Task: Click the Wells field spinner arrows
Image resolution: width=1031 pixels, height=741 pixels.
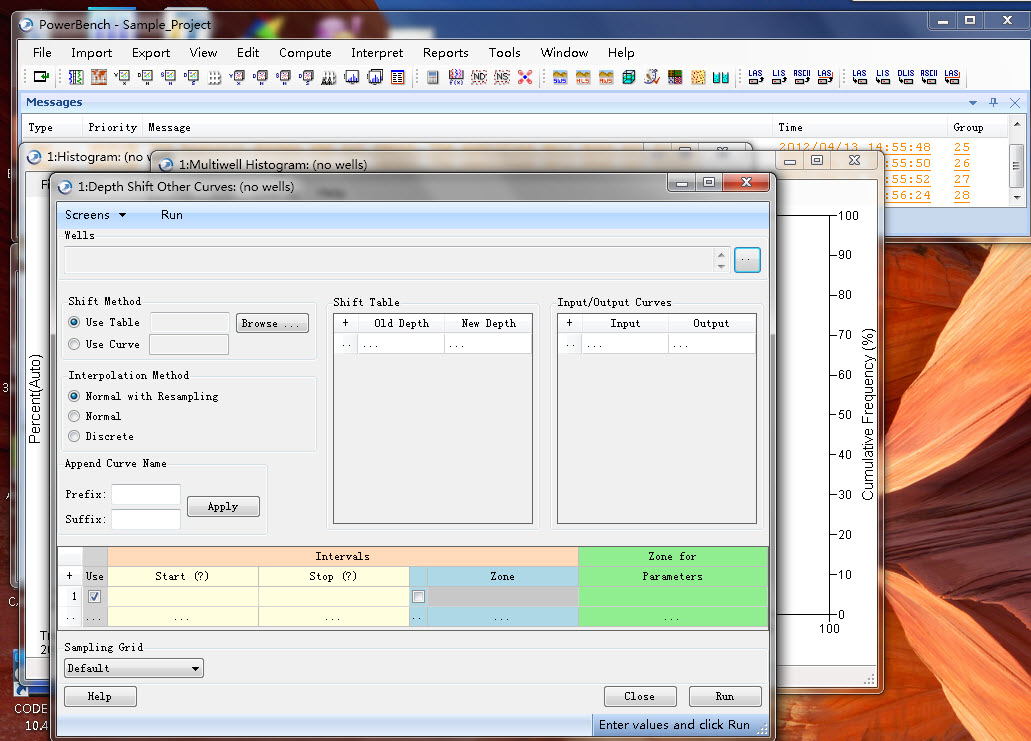Action: 721,260
